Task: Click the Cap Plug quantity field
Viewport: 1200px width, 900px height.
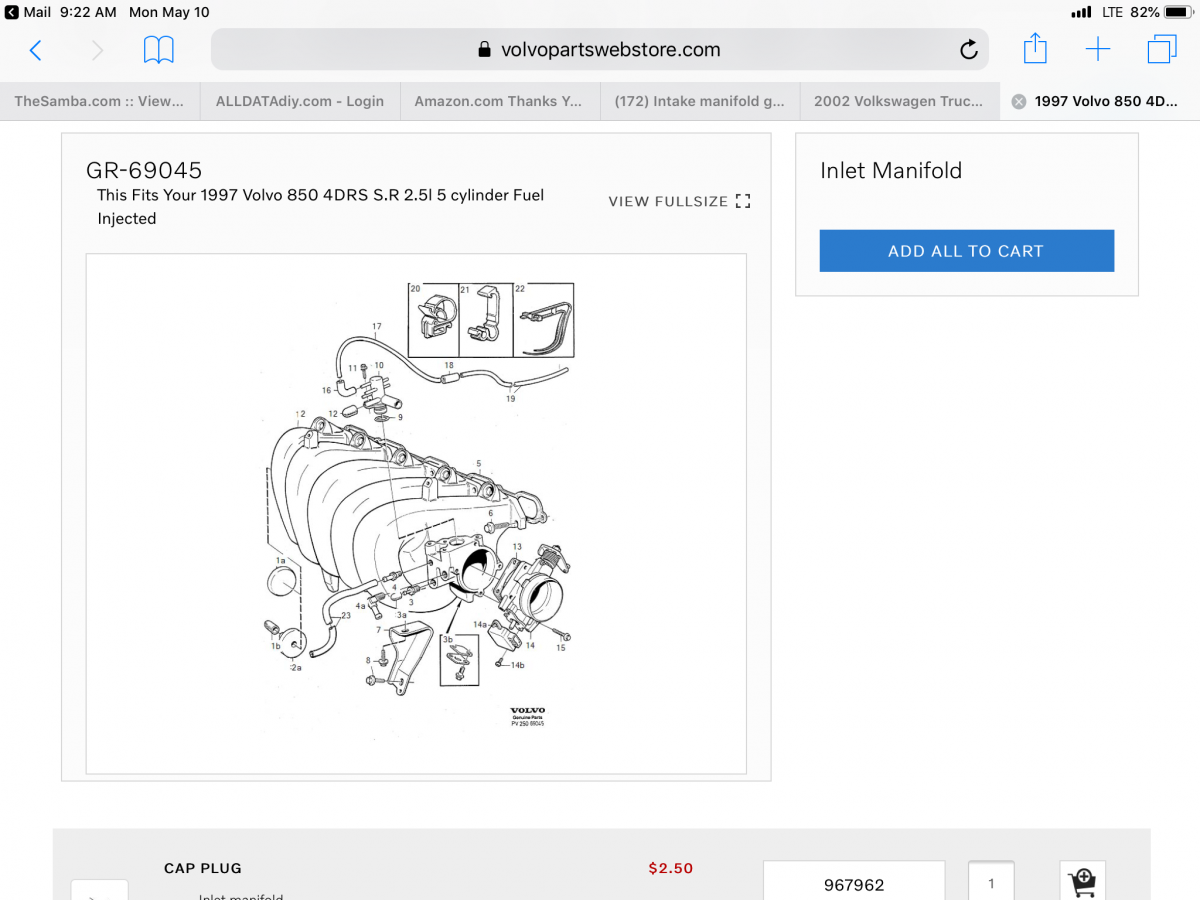Action: pyautogui.click(x=991, y=883)
